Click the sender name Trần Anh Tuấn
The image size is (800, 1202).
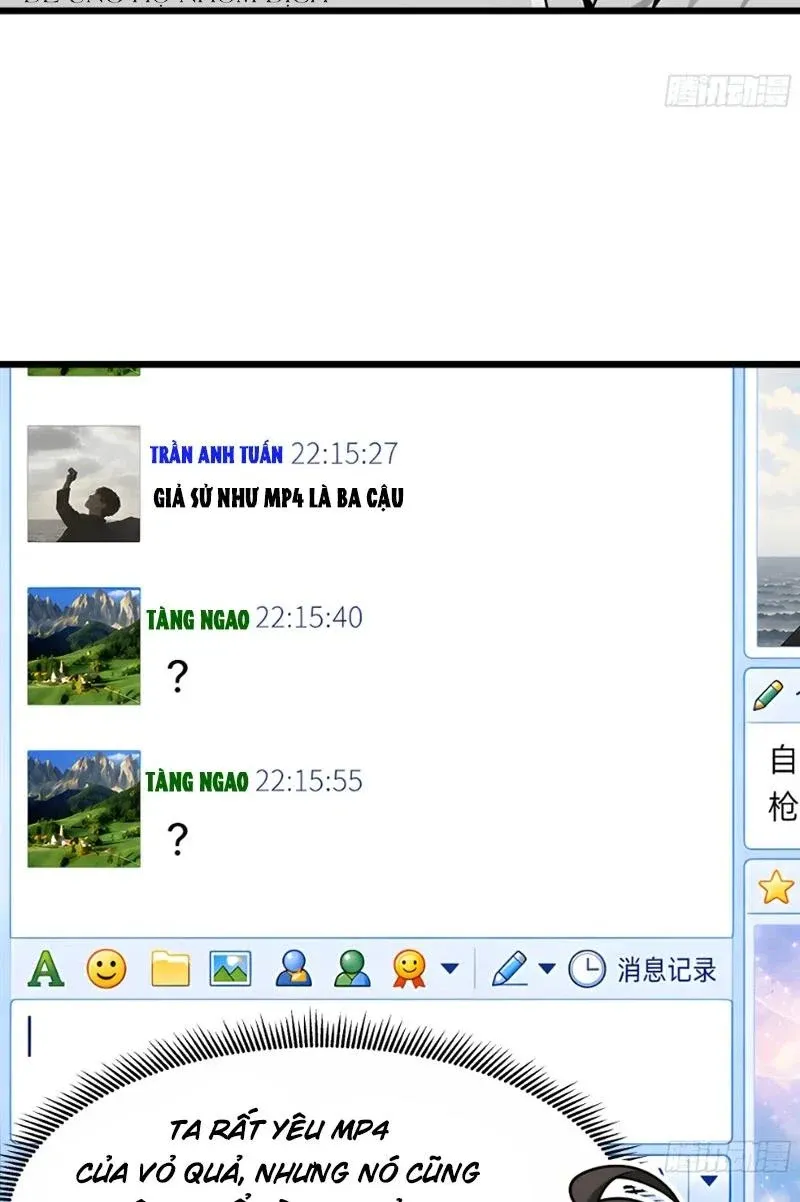click(x=216, y=454)
